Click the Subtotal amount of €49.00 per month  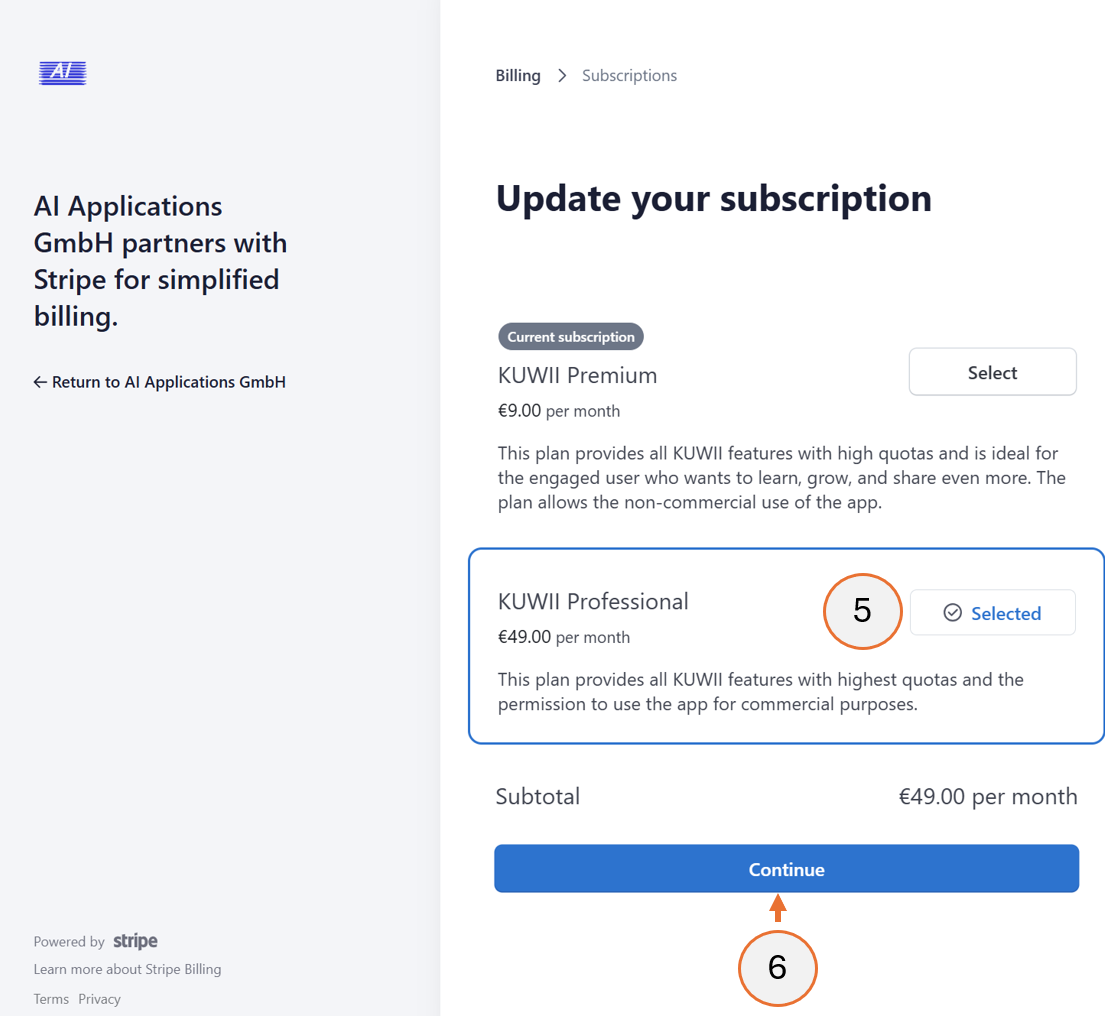pyautogui.click(x=987, y=796)
